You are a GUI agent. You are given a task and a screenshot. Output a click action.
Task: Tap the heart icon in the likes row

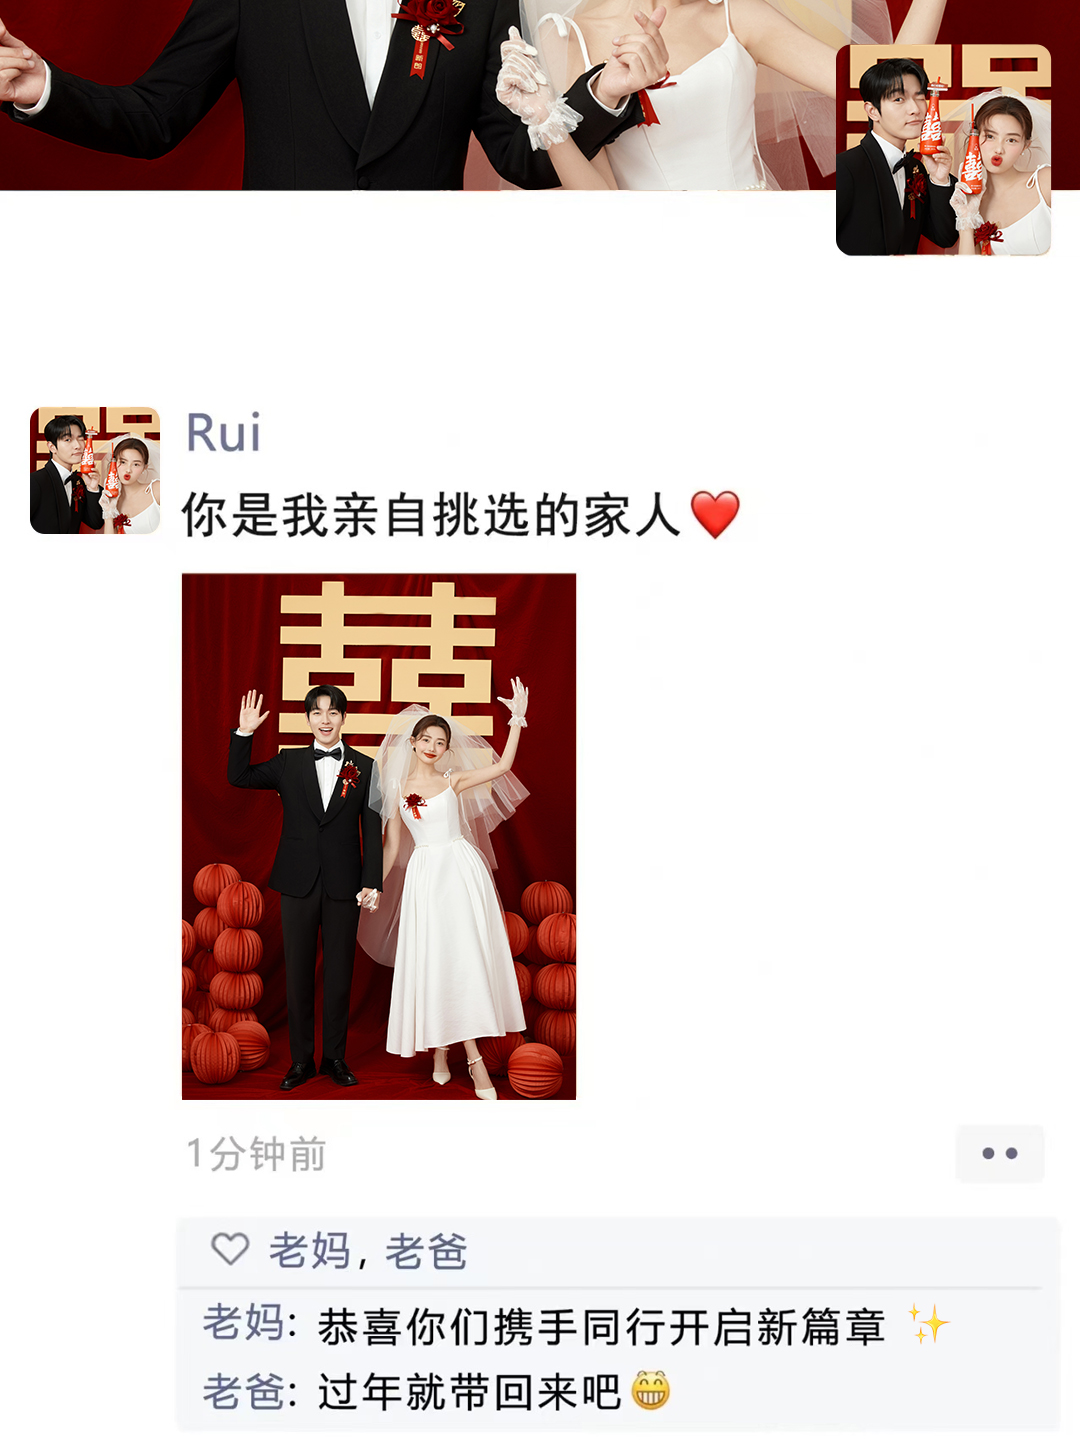click(230, 1249)
